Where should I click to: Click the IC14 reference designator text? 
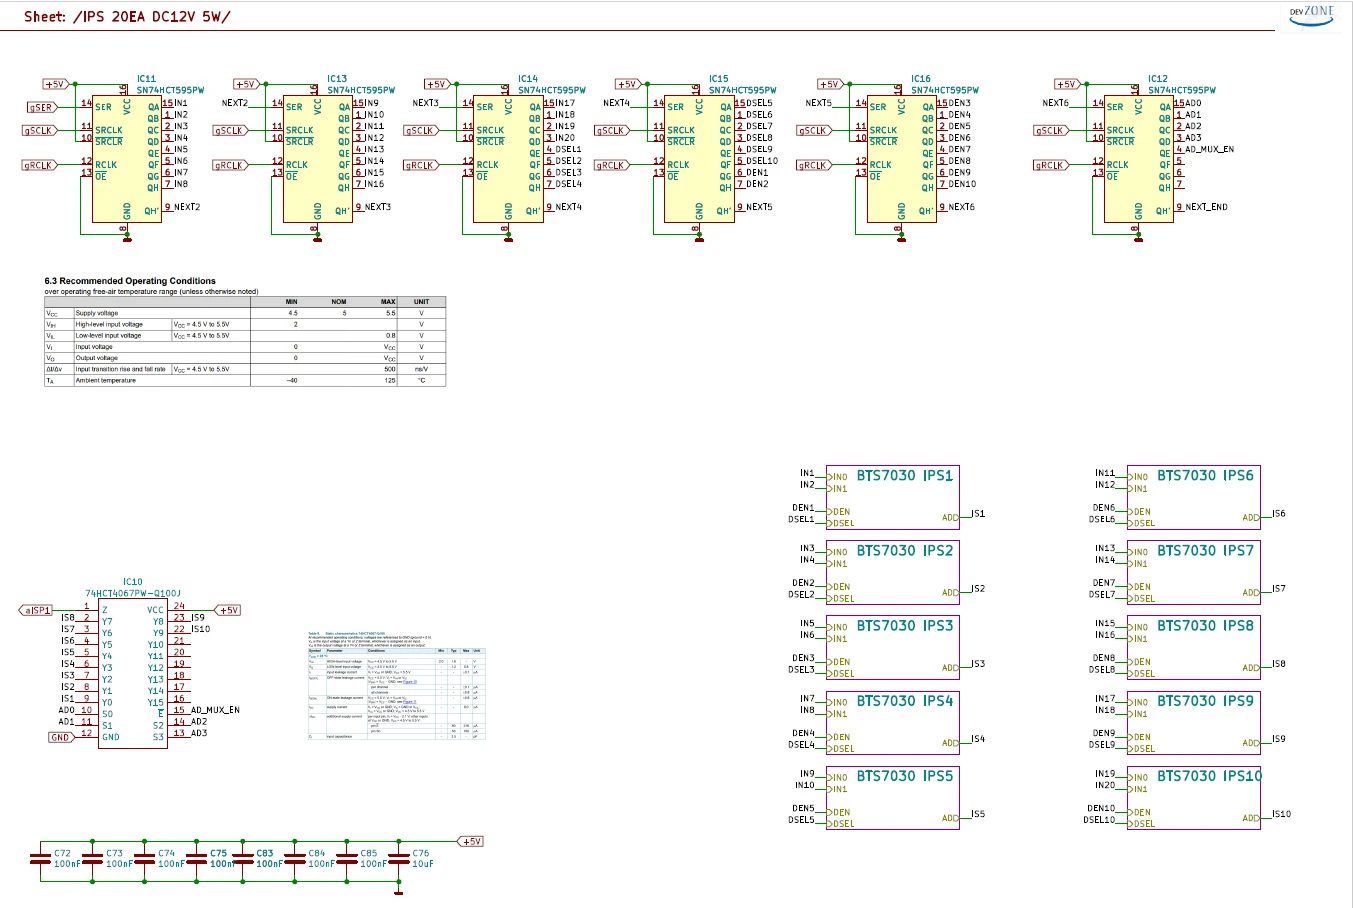click(x=528, y=78)
